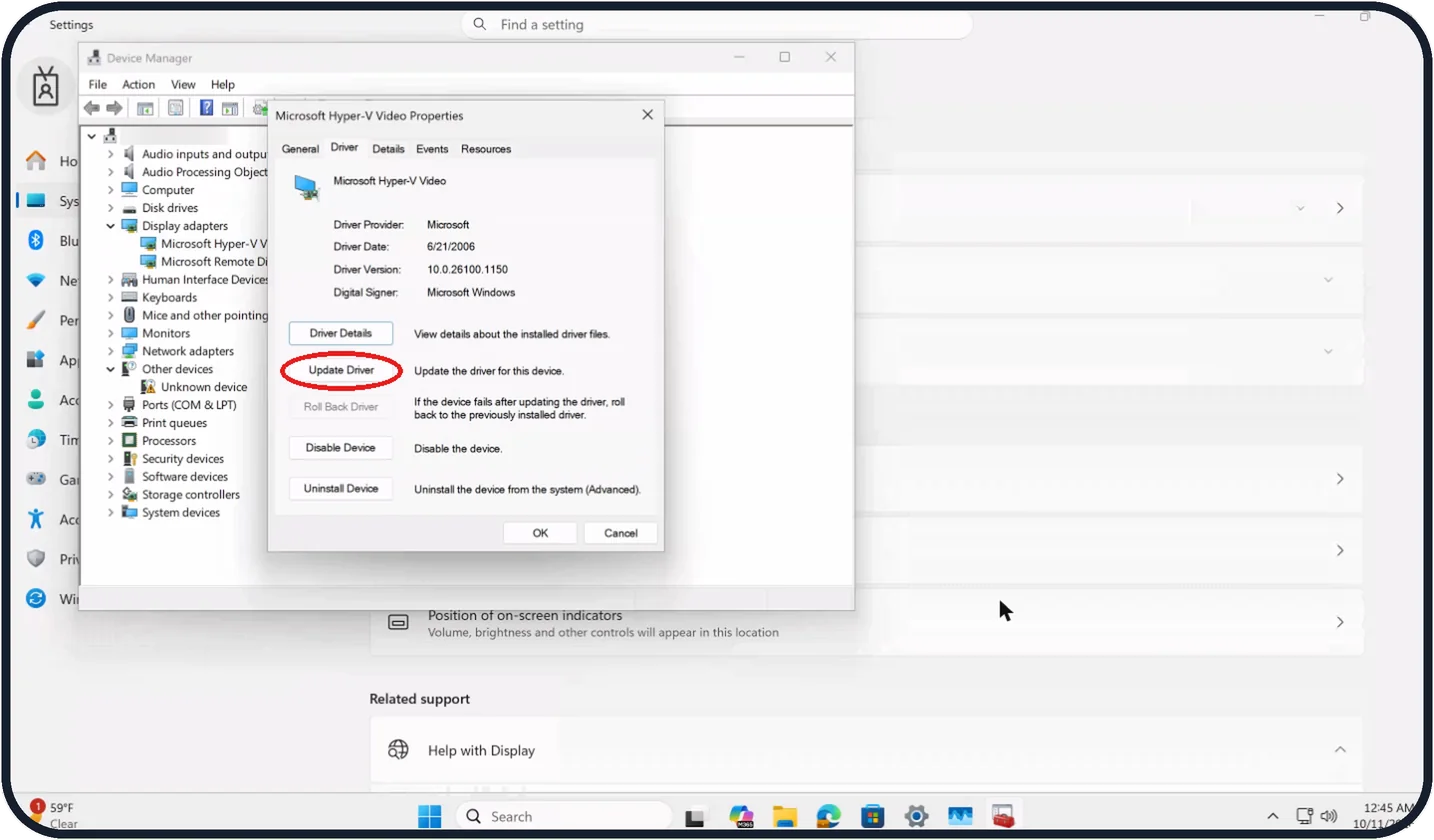Switch to the General tab in Properties
Viewport: 1434px width, 840px height.
pos(300,149)
